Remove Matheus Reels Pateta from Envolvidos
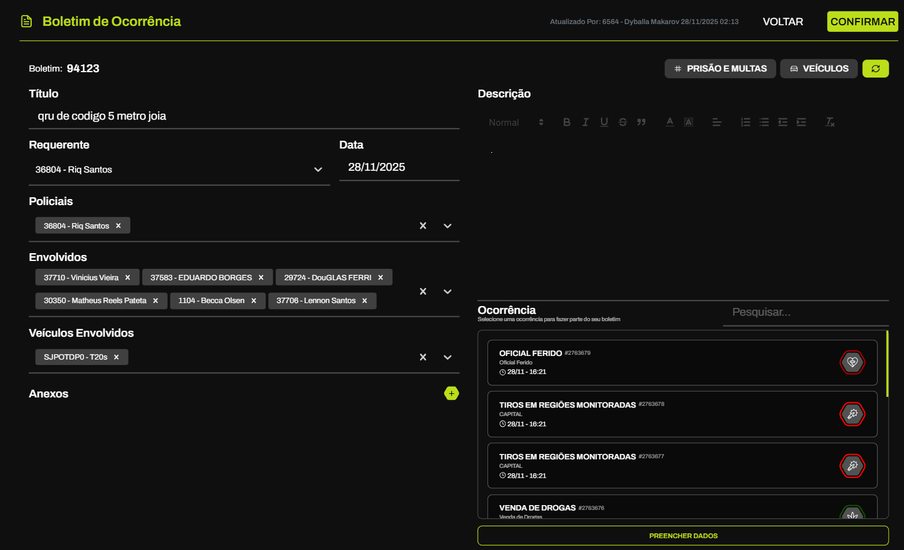 [x=155, y=300]
